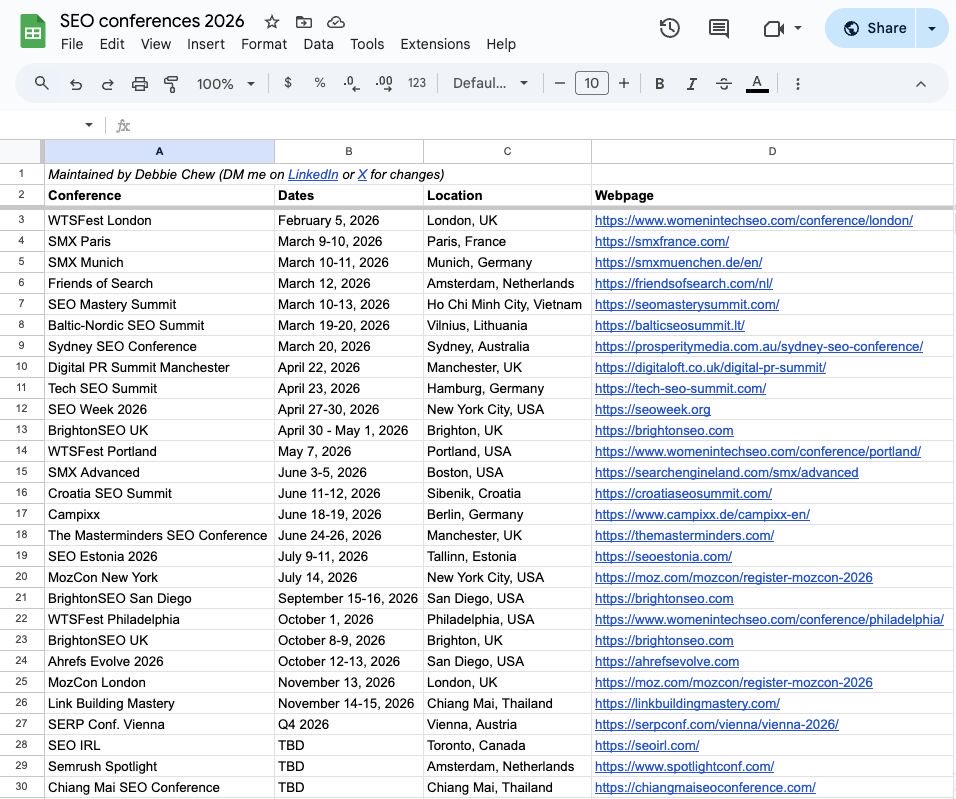Click the font size field showing 10
Image resolution: width=956 pixels, height=799 pixels.
[x=591, y=83]
